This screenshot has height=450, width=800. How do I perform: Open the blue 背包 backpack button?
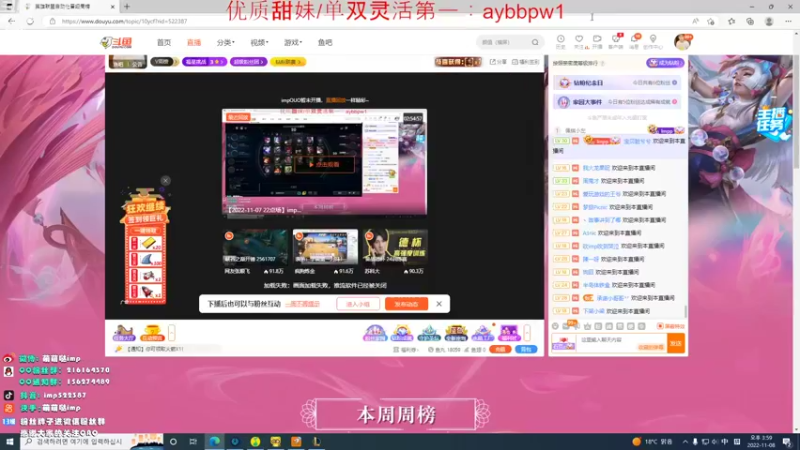[x=526, y=349]
